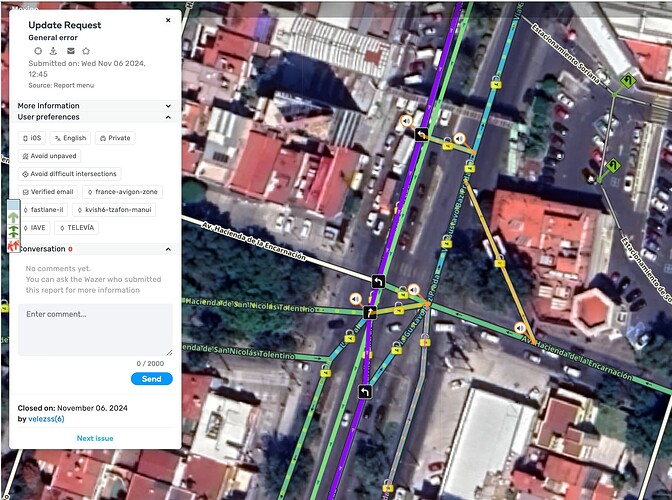Screen dimensions: 672x500
Task: Click the left-turn arrow ending white Av. Hacienda road
Action: 378,281
